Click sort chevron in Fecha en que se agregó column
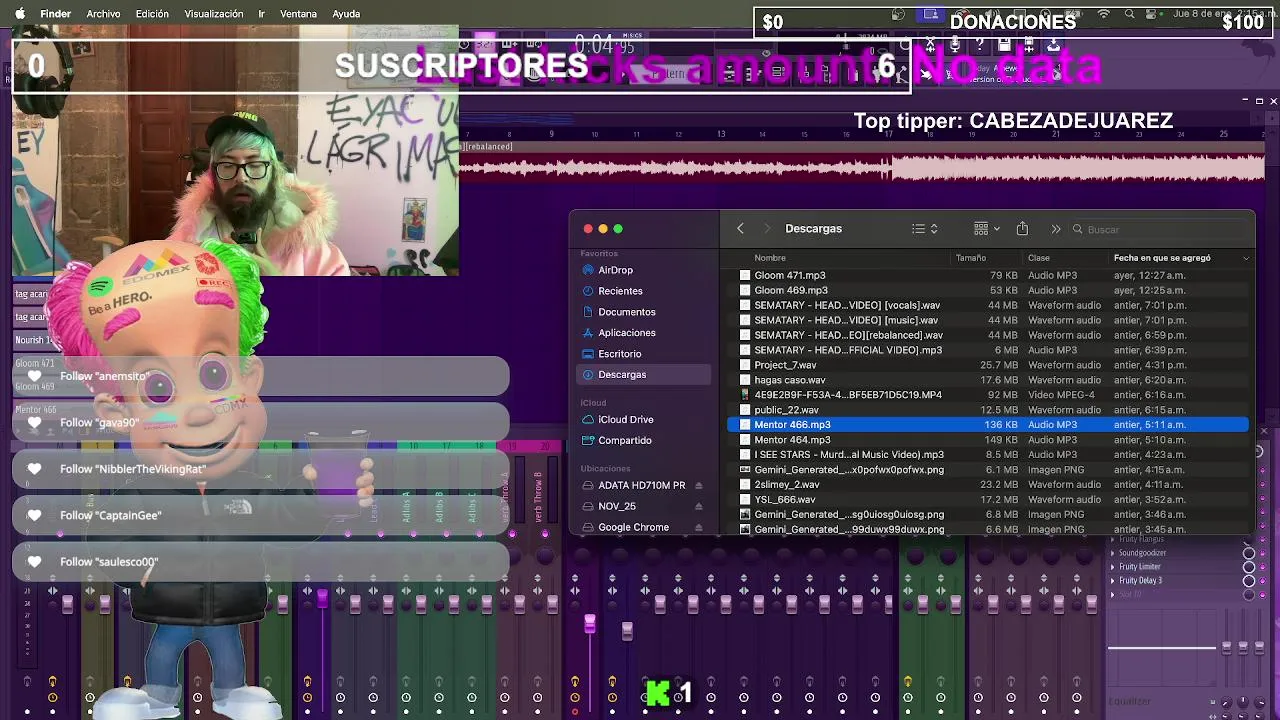The height and width of the screenshot is (720, 1280). (x=1246, y=258)
